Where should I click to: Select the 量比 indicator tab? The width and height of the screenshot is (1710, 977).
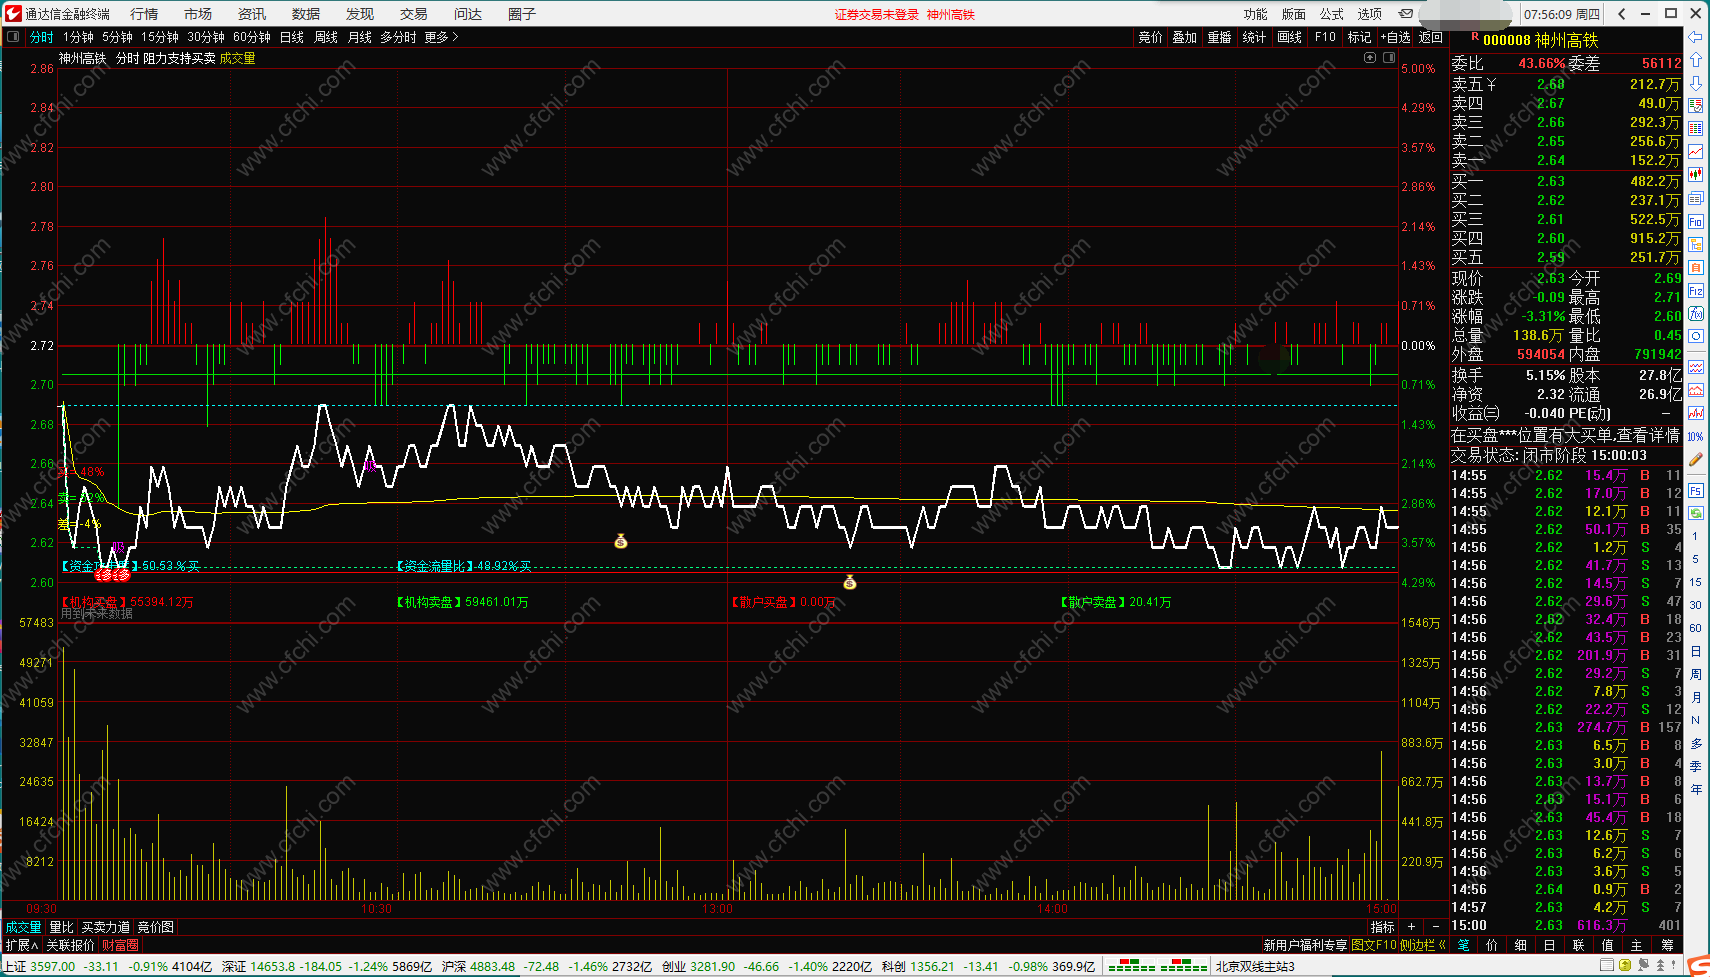pyautogui.click(x=62, y=927)
